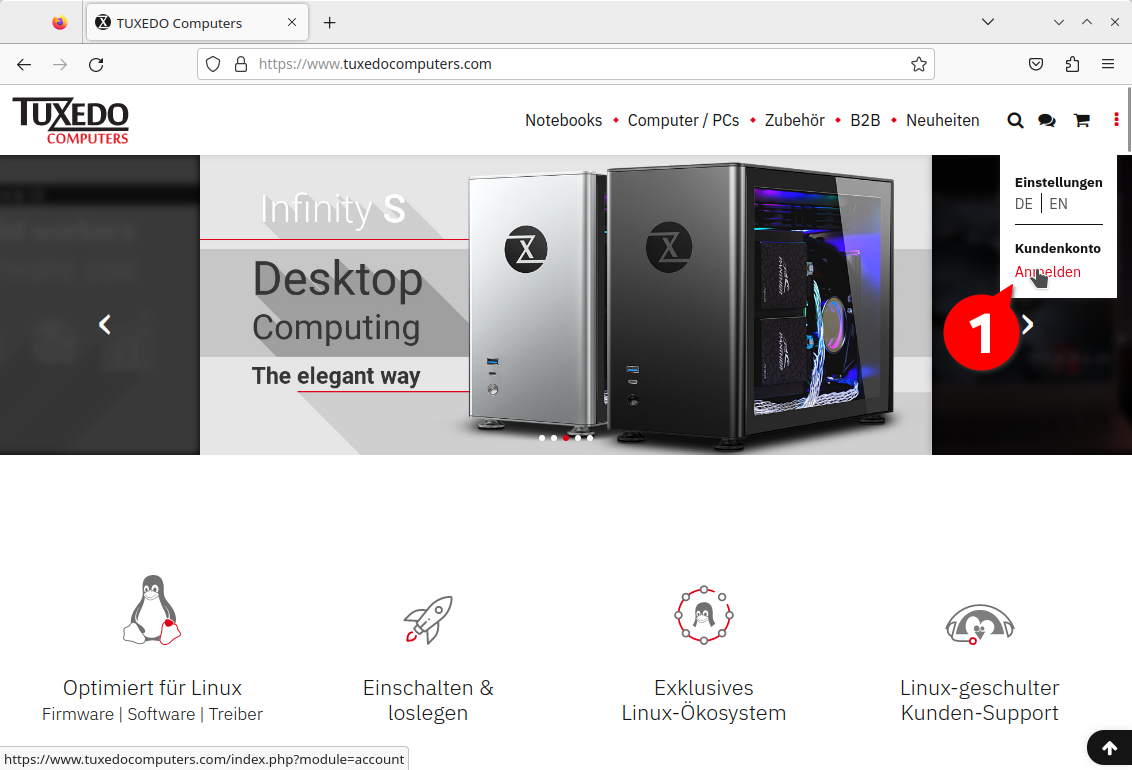Open the Extensions puzzle icon
The height and width of the screenshot is (770, 1132).
tap(1072, 64)
